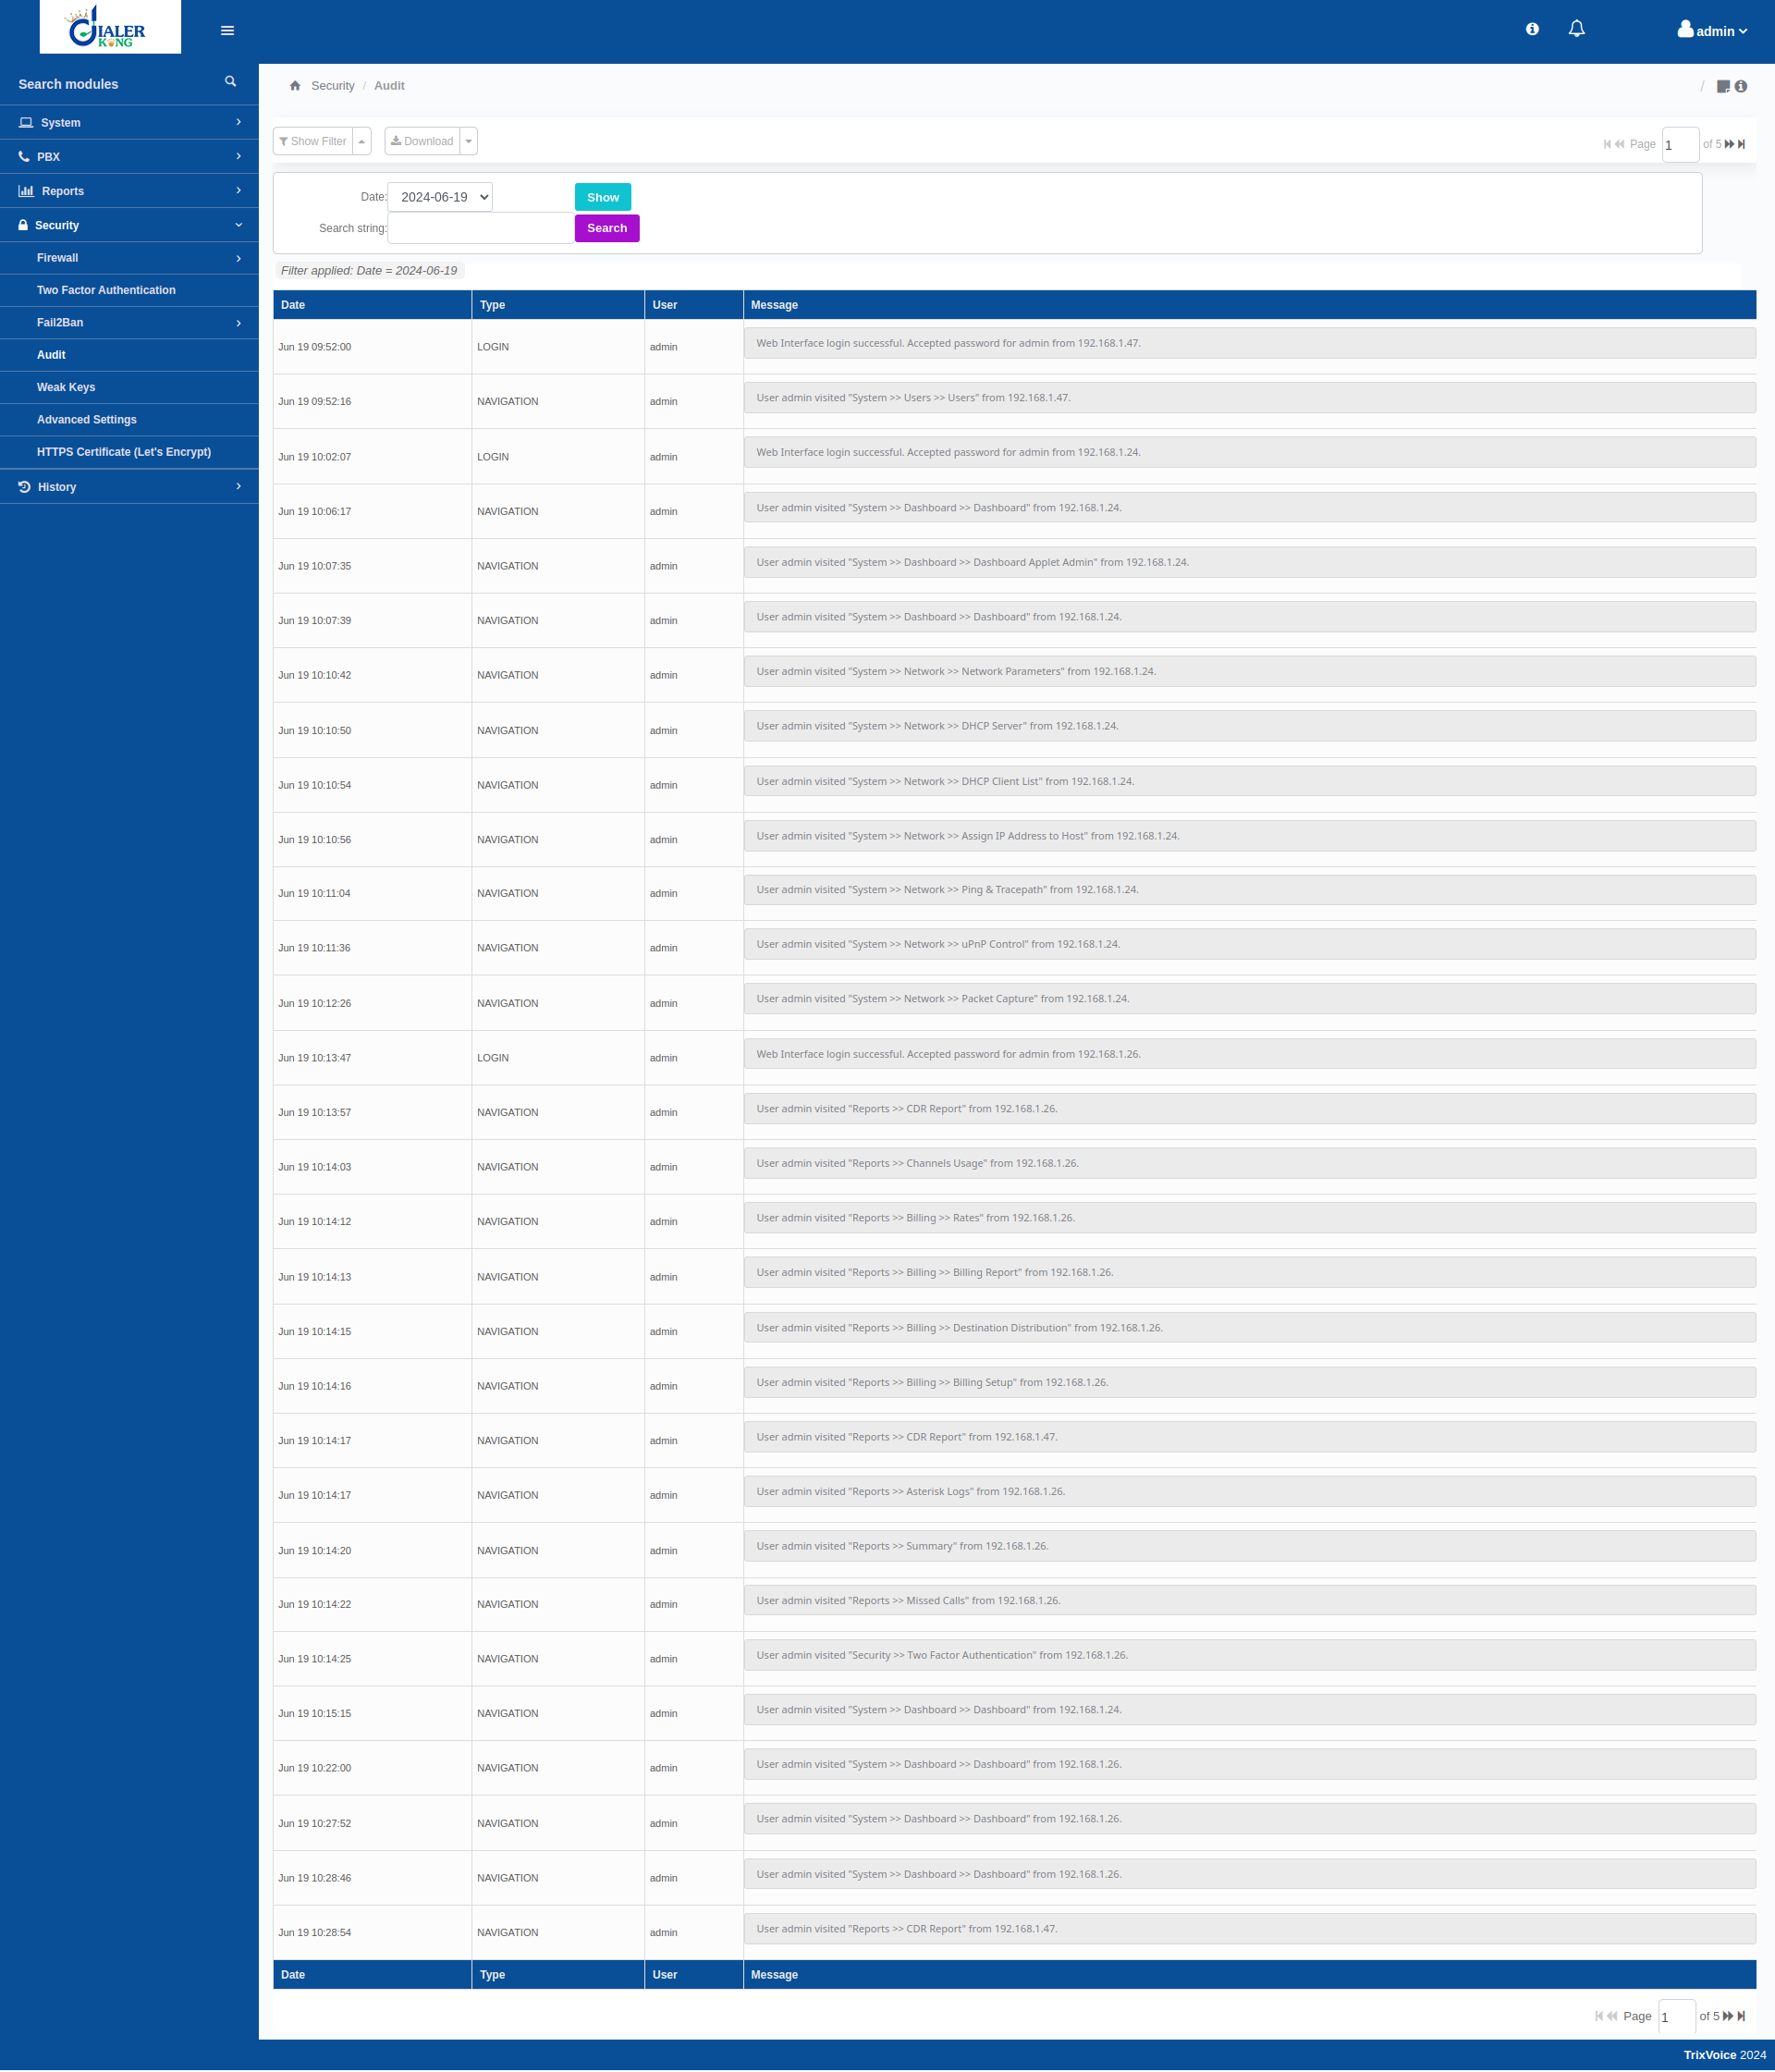The width and height of the screenshot is (1775, 2072).
Task: Go to first page, bottom pager
Action: (x=1599, y=2016)
